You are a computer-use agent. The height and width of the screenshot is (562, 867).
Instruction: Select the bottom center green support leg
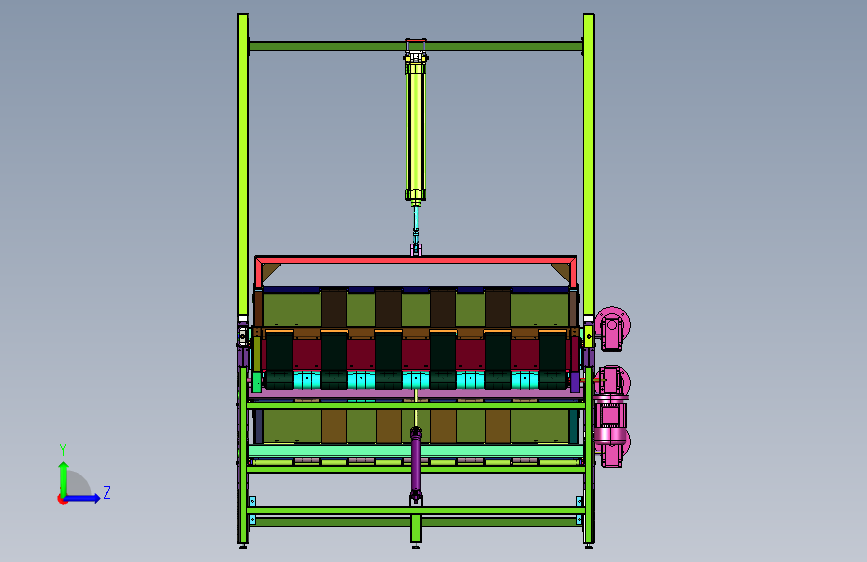pos(416,528)
